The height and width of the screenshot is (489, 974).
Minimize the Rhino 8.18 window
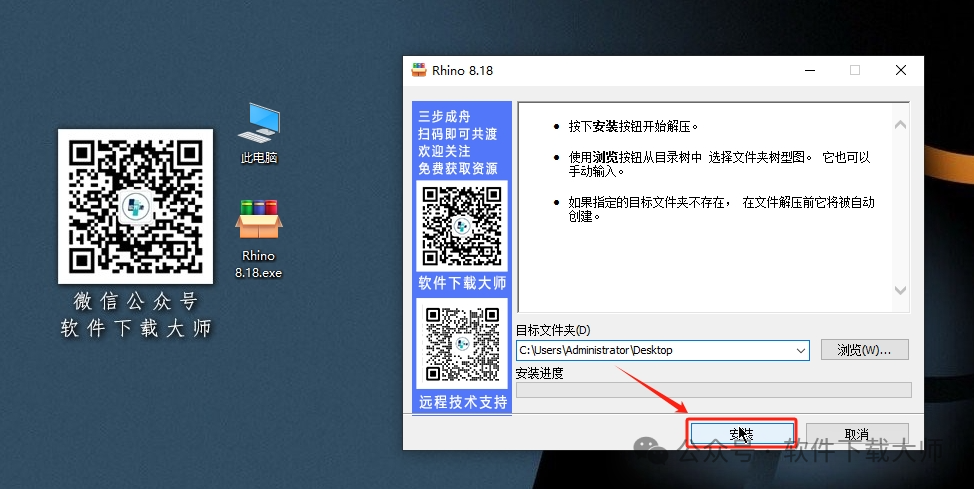click(x=810, y=70)
